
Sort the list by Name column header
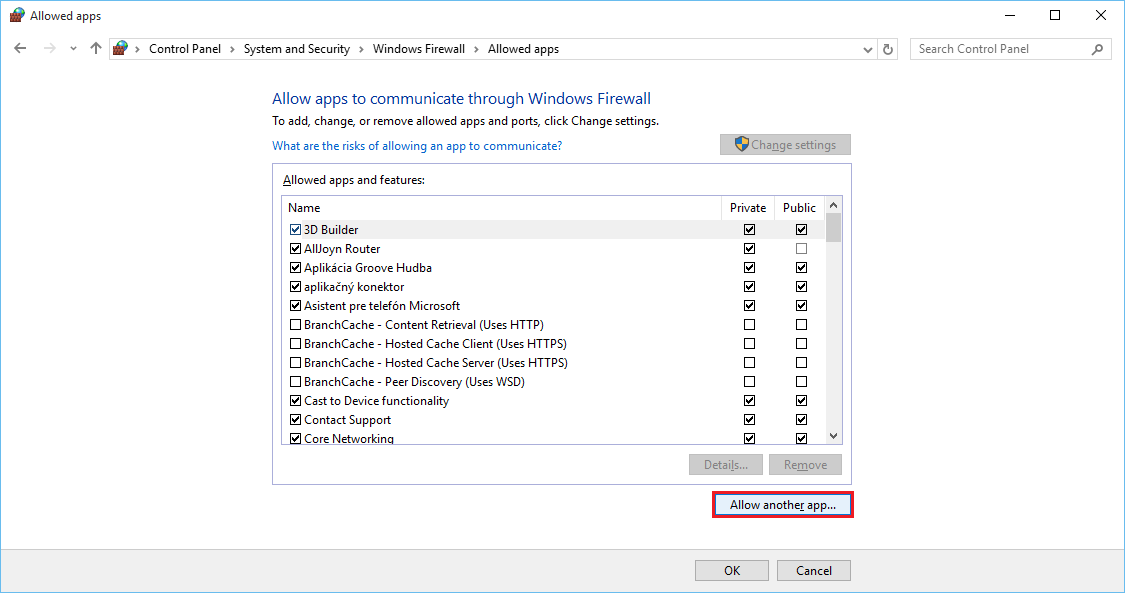tap(500, 208)
